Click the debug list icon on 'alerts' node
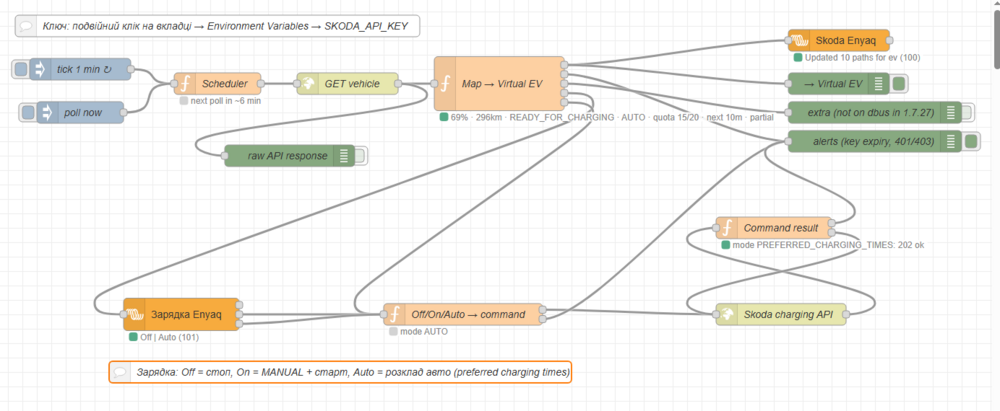 click(950, 141)
